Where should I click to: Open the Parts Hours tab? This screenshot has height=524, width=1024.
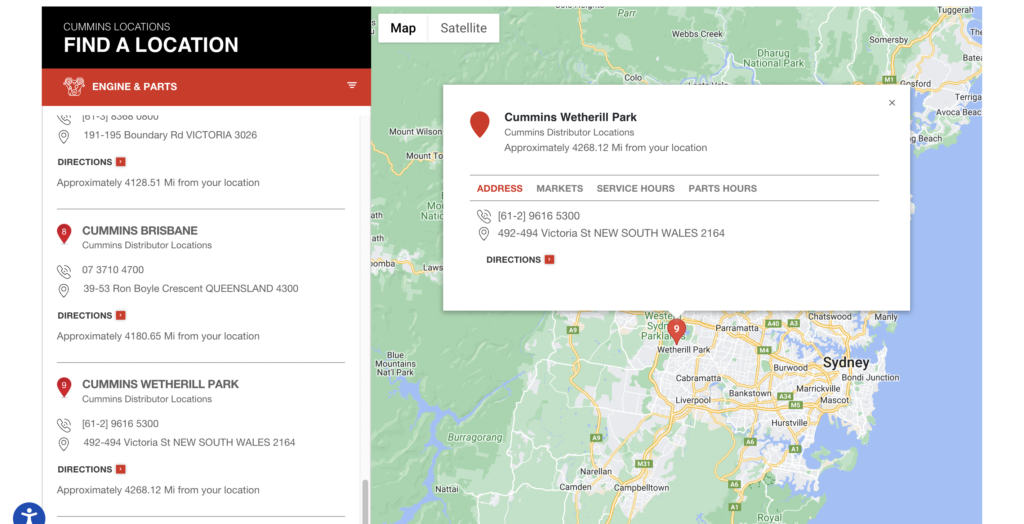click(722, 188)
